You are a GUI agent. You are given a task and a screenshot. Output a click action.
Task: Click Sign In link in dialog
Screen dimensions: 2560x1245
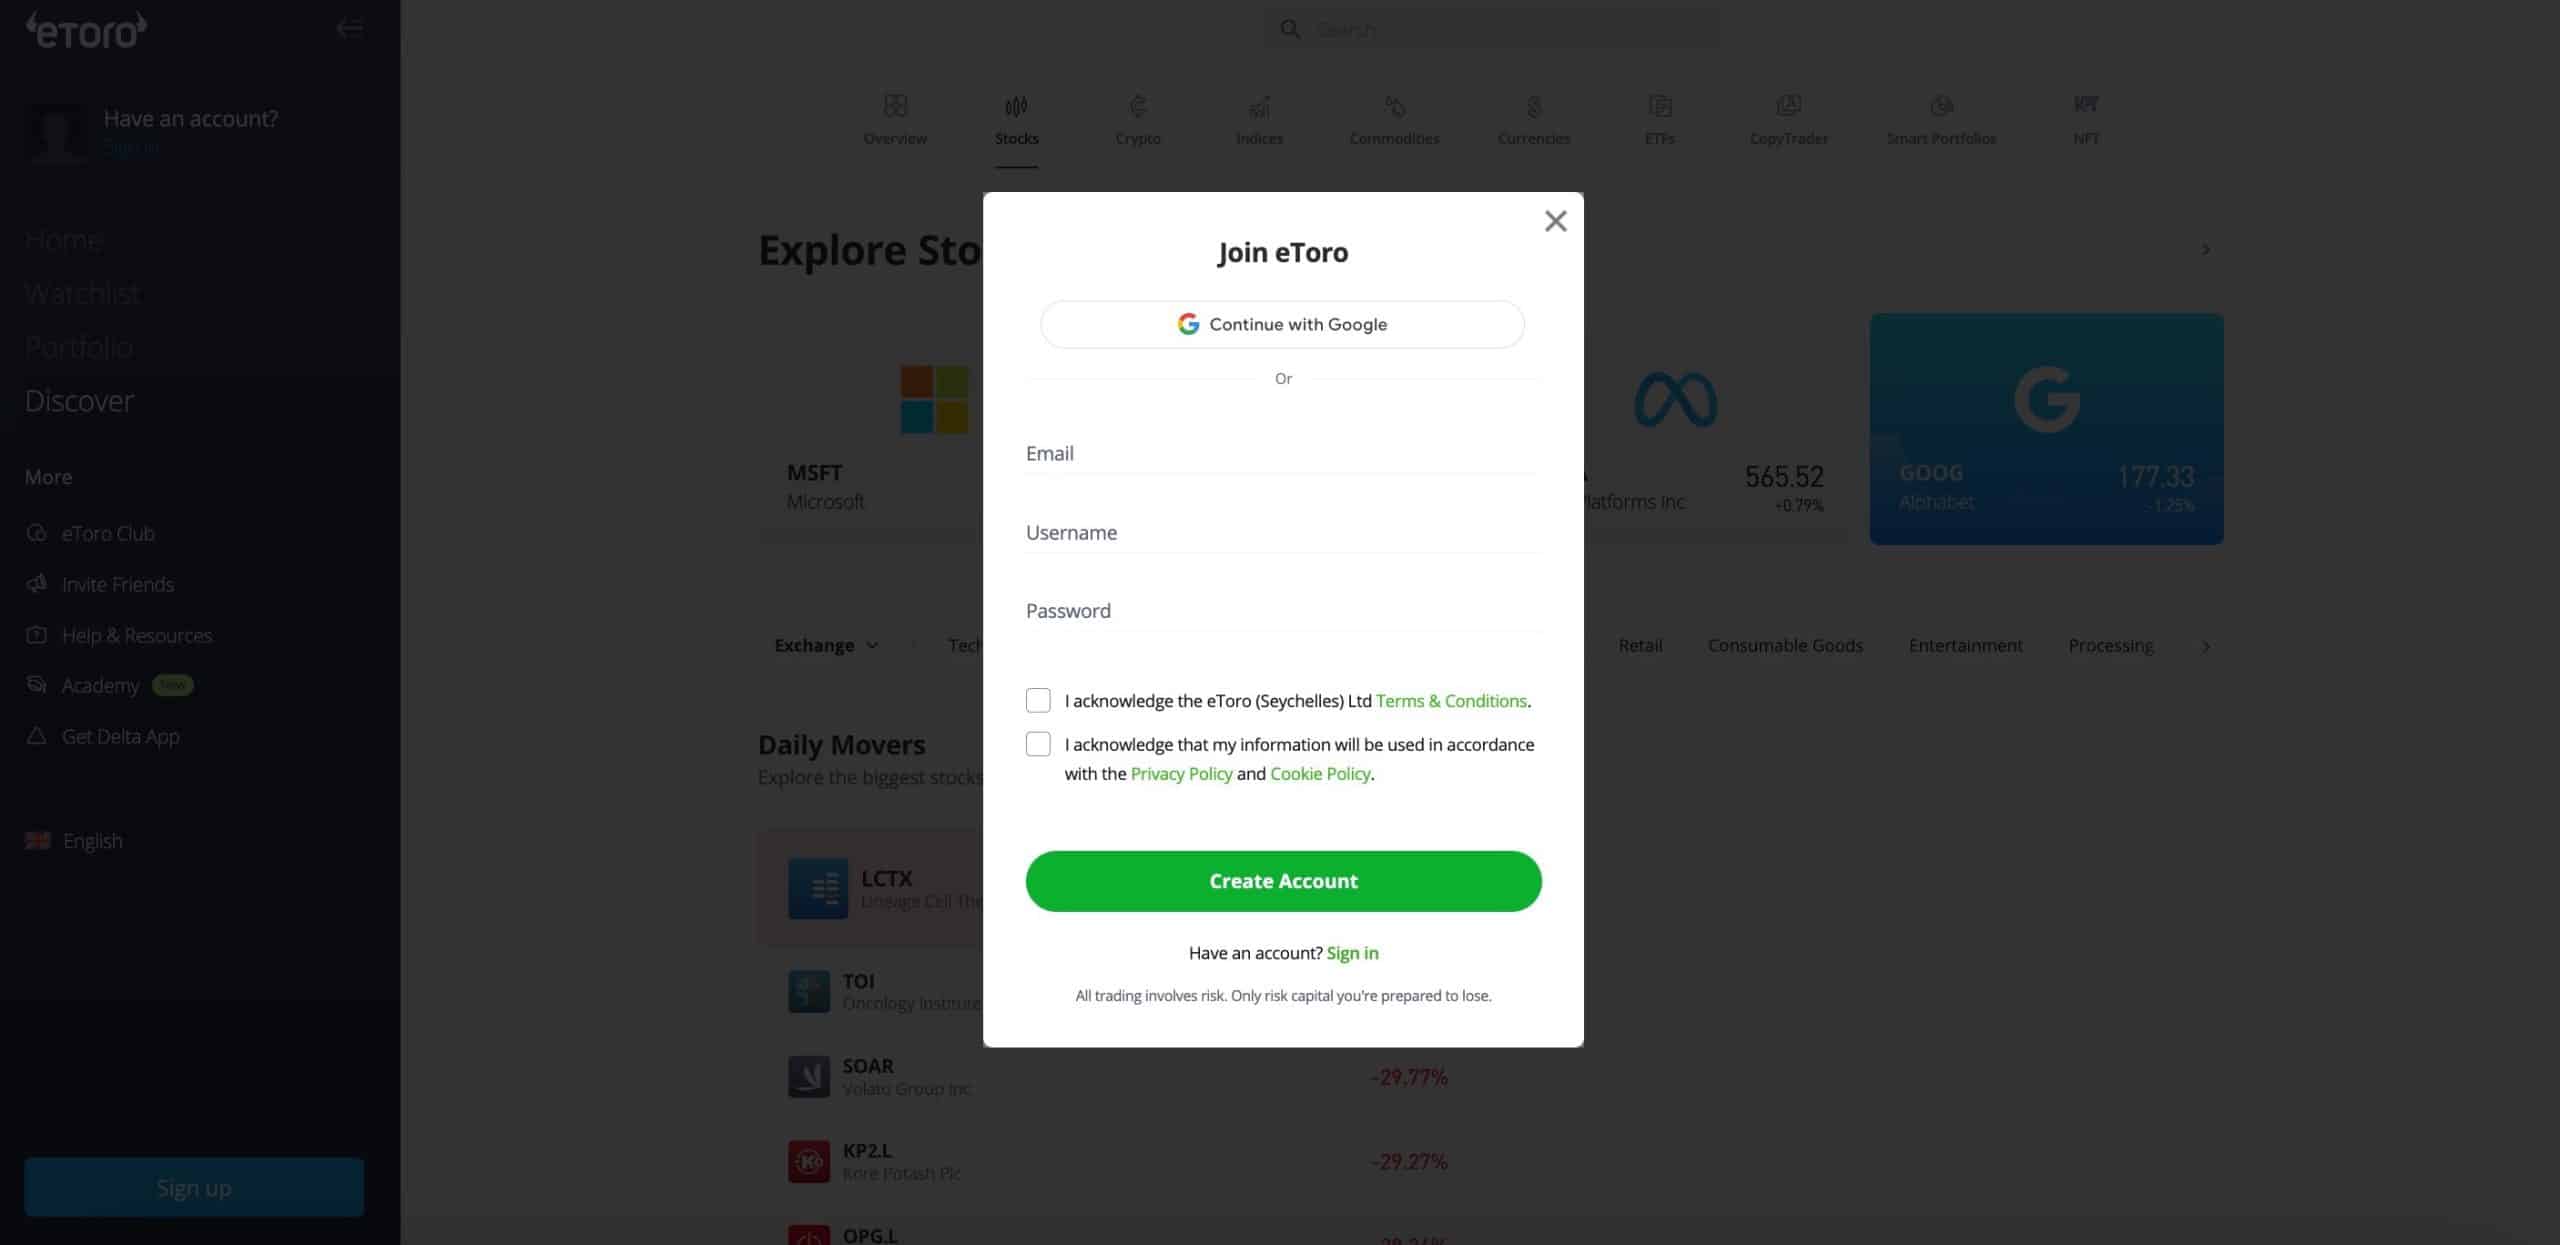[1352, 951]
